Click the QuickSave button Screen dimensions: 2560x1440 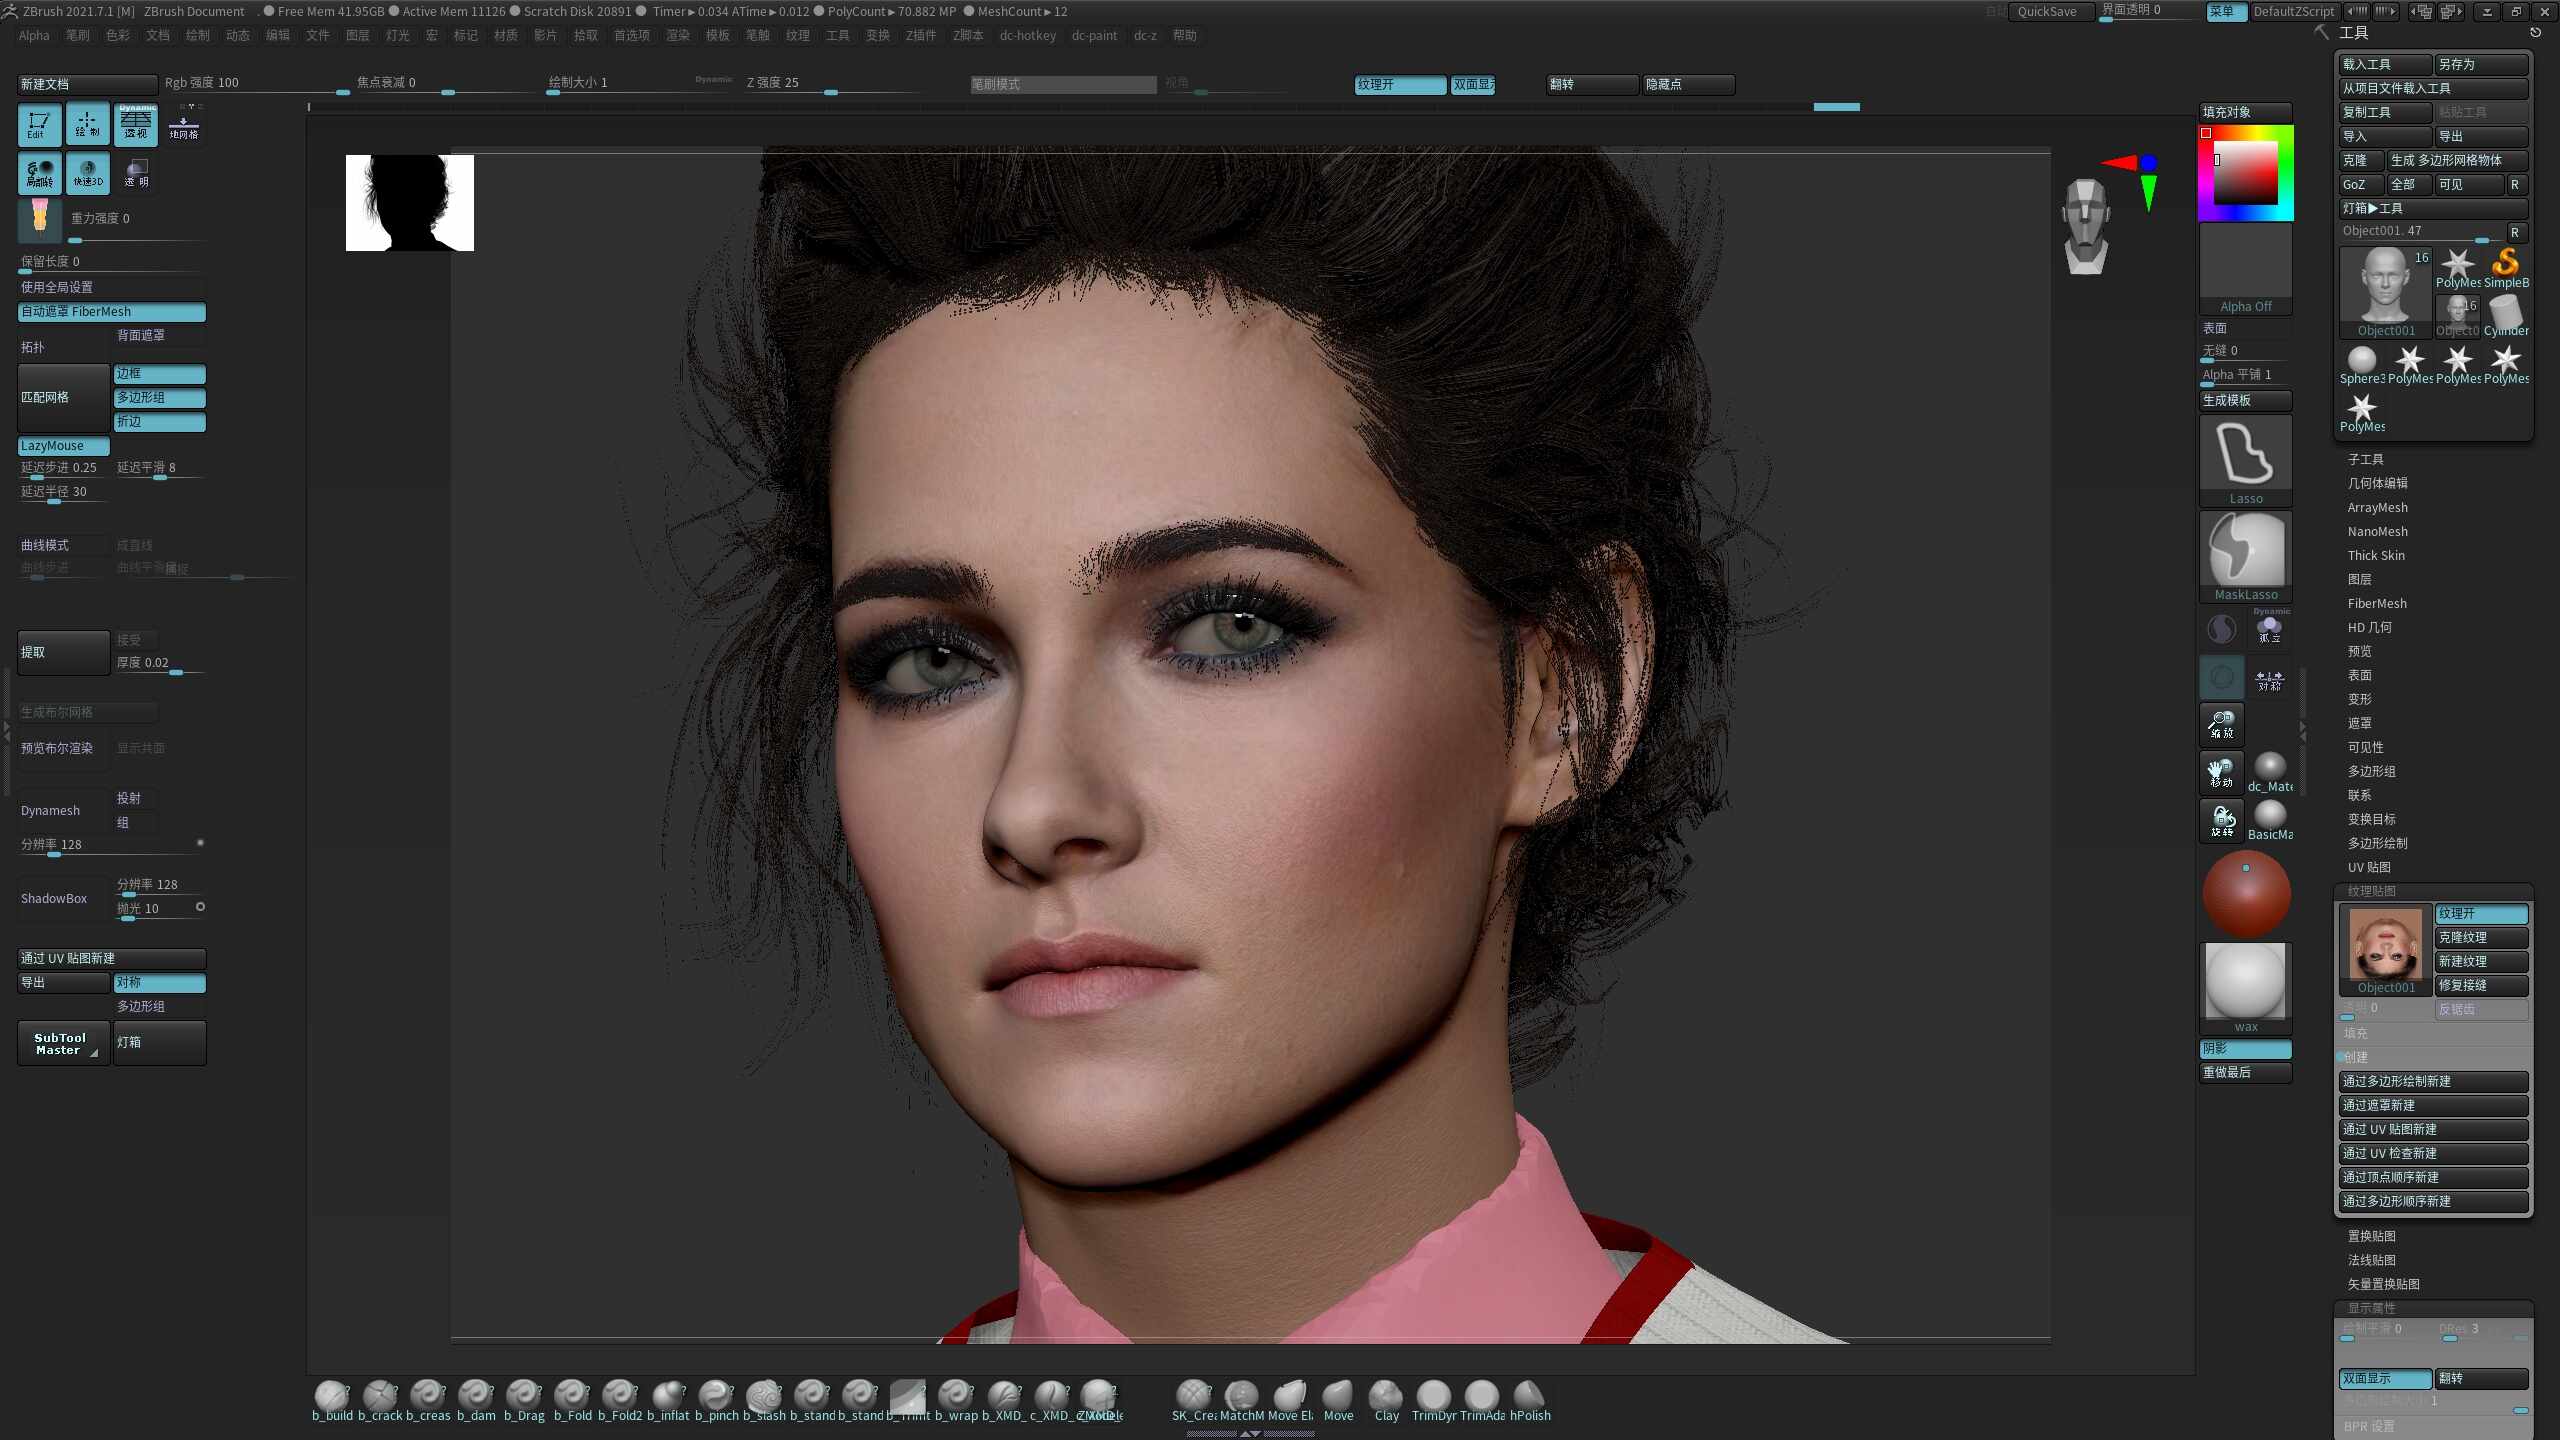(x=2047, y=12)
